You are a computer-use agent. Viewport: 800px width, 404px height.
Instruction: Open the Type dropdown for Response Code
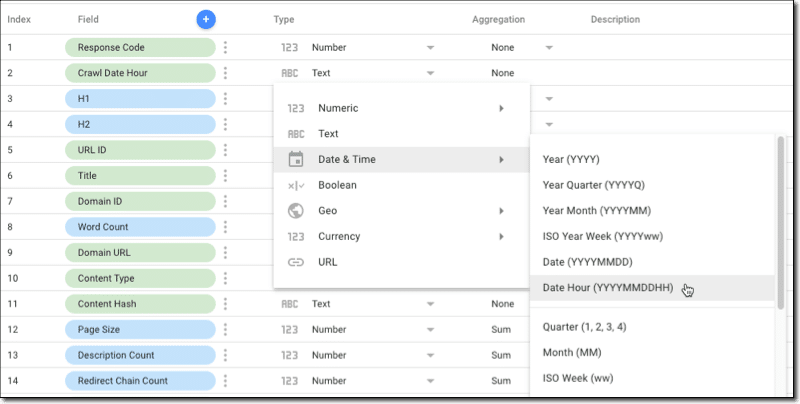coord(430,47)
